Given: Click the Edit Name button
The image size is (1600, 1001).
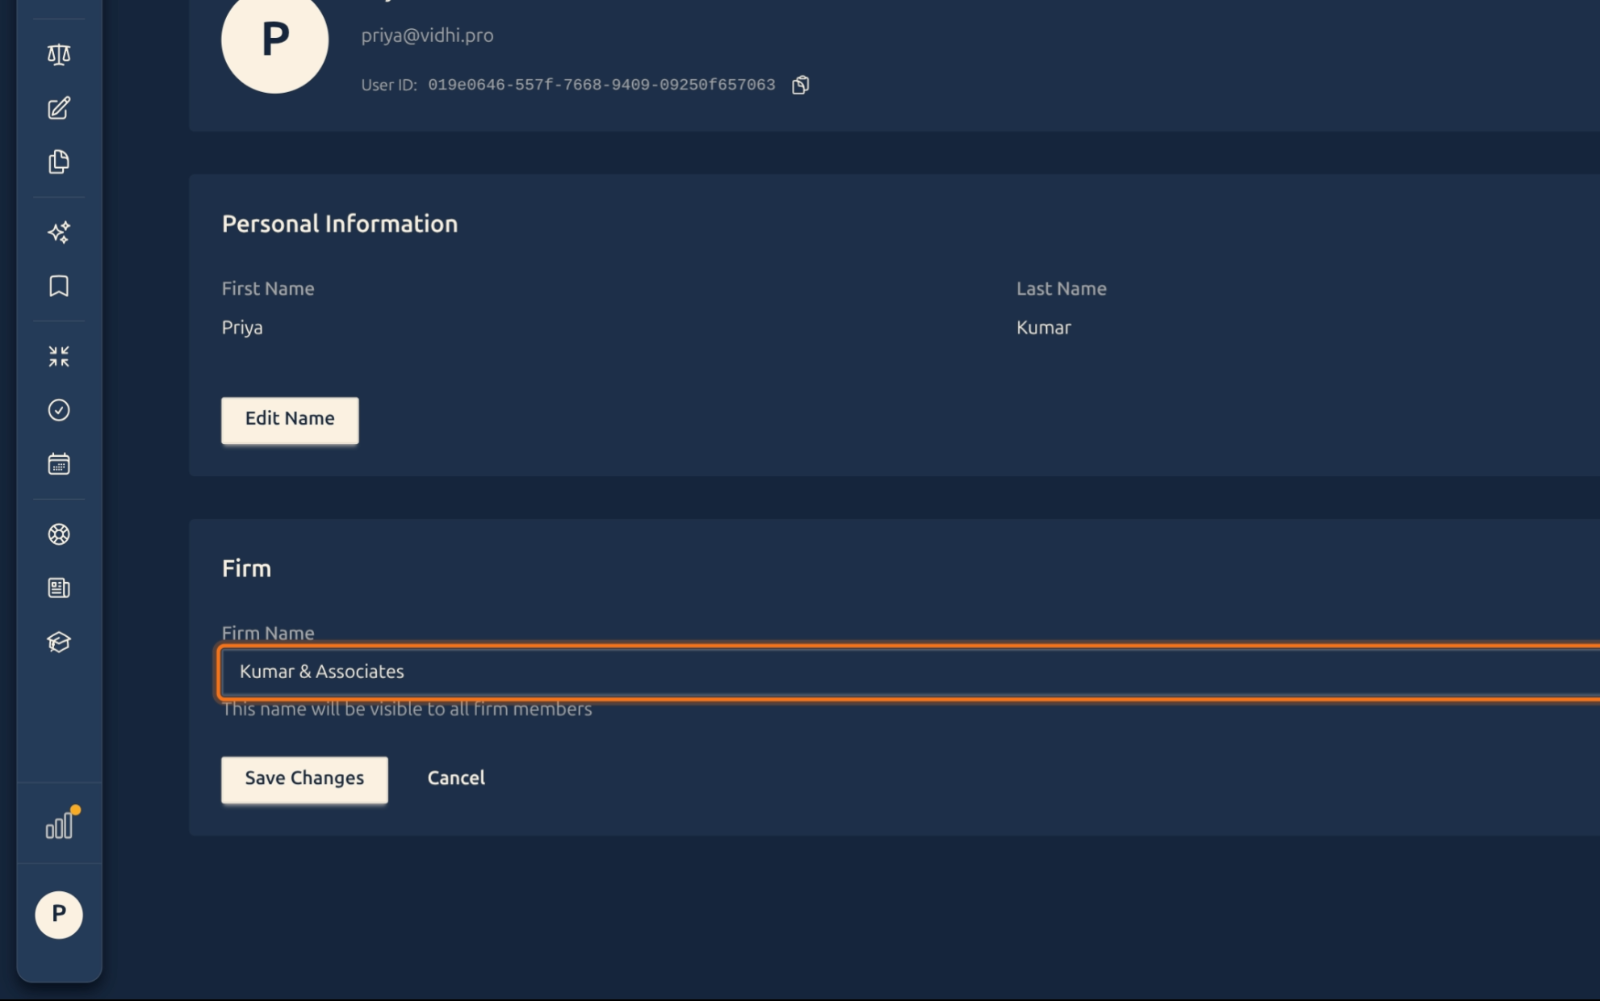Looking at the screenshot, I should coord(290,420).
